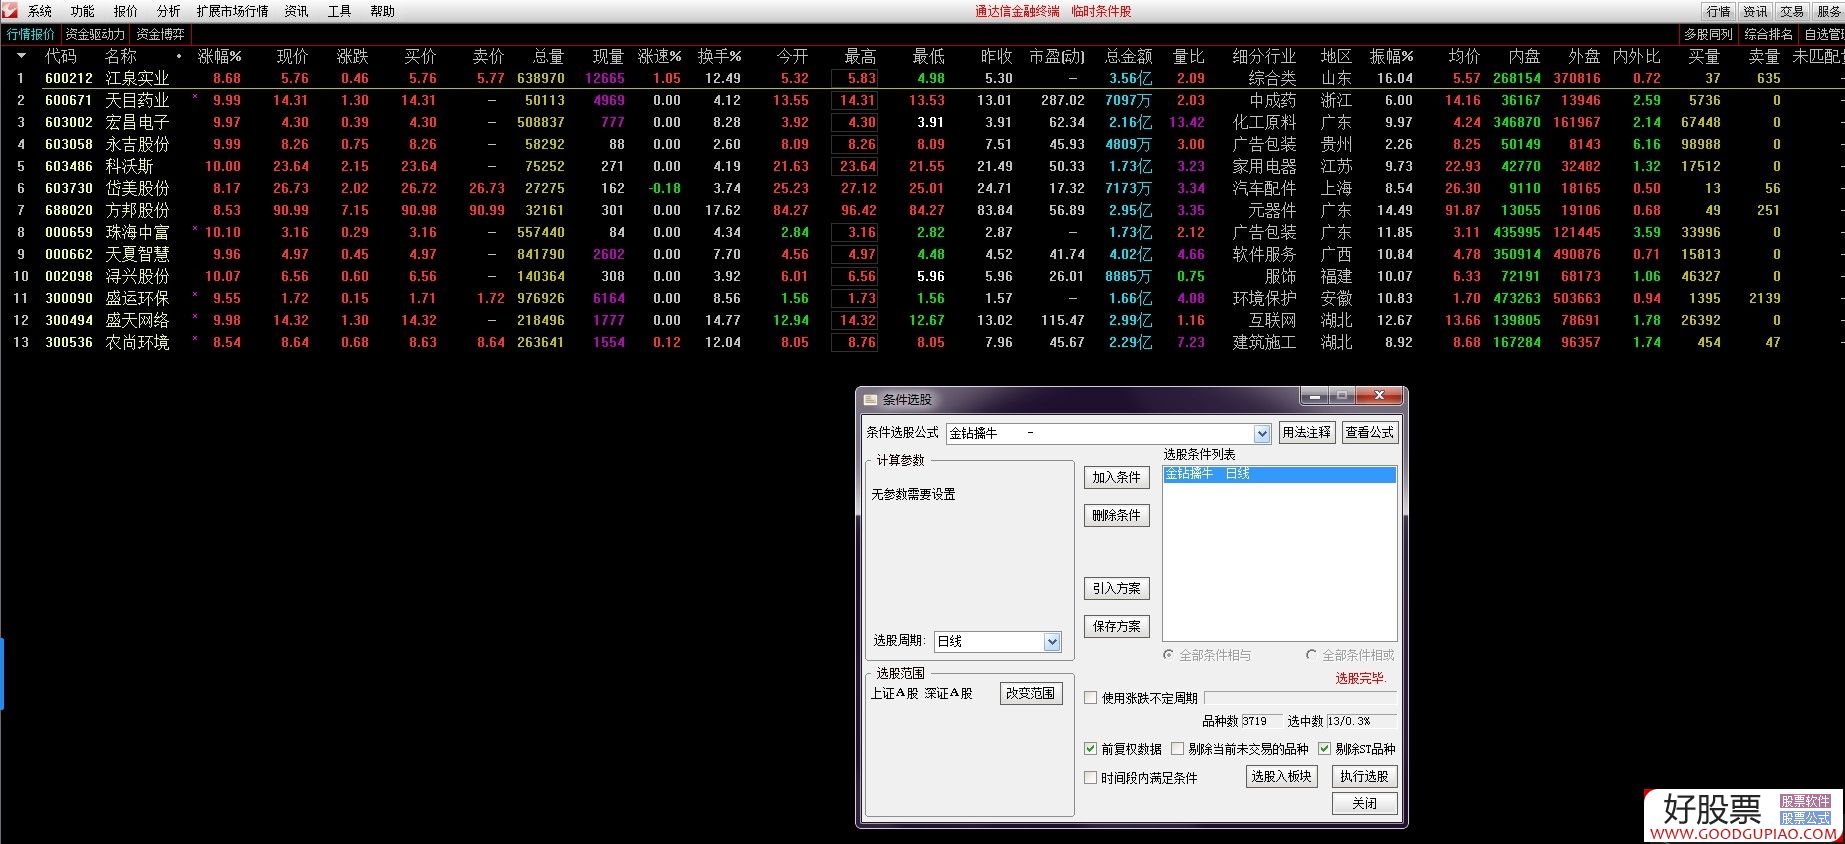Open the 工具 menu
This screenshot has height=844, width=1845.
[x=340, y=11]
